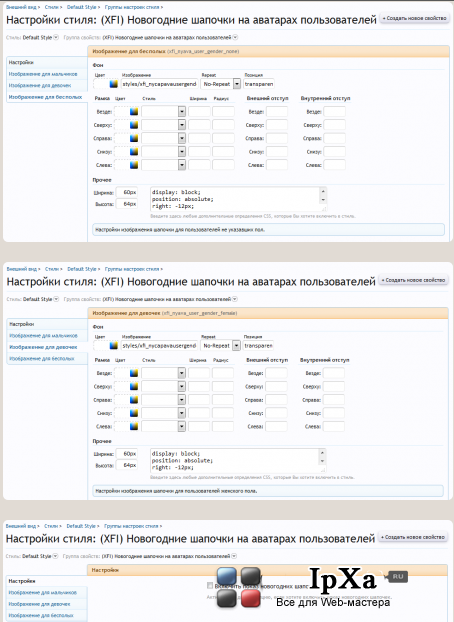This screenshot has height=622, width=454.
Task: Click CSS textarea scroll-down arrow in бесполых panel
Action: pyautogui.click(x=323, y=200)
